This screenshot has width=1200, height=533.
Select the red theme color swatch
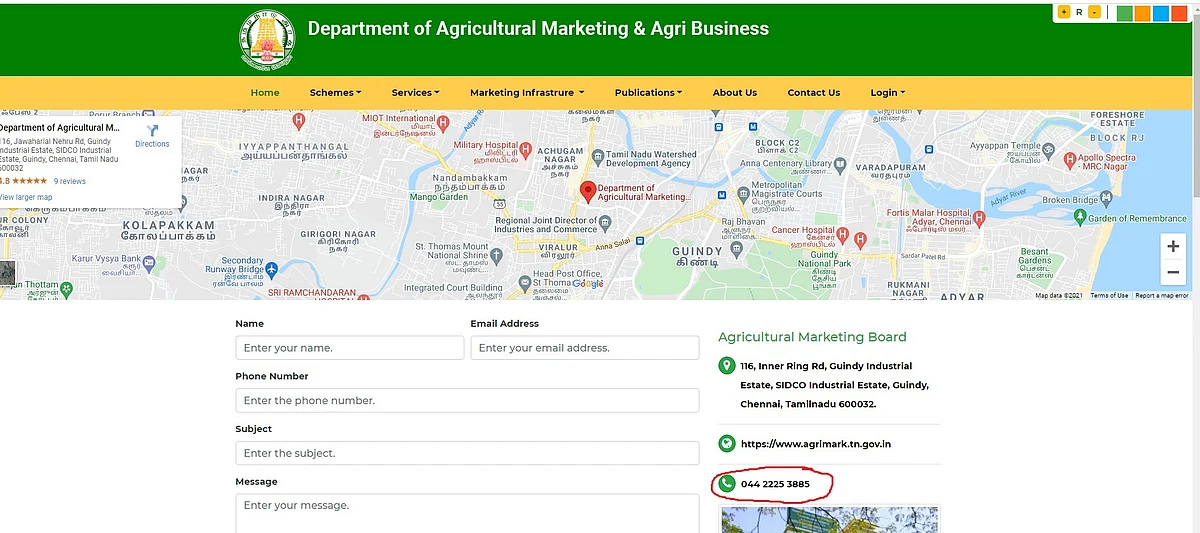click(x=1179, y=13)
